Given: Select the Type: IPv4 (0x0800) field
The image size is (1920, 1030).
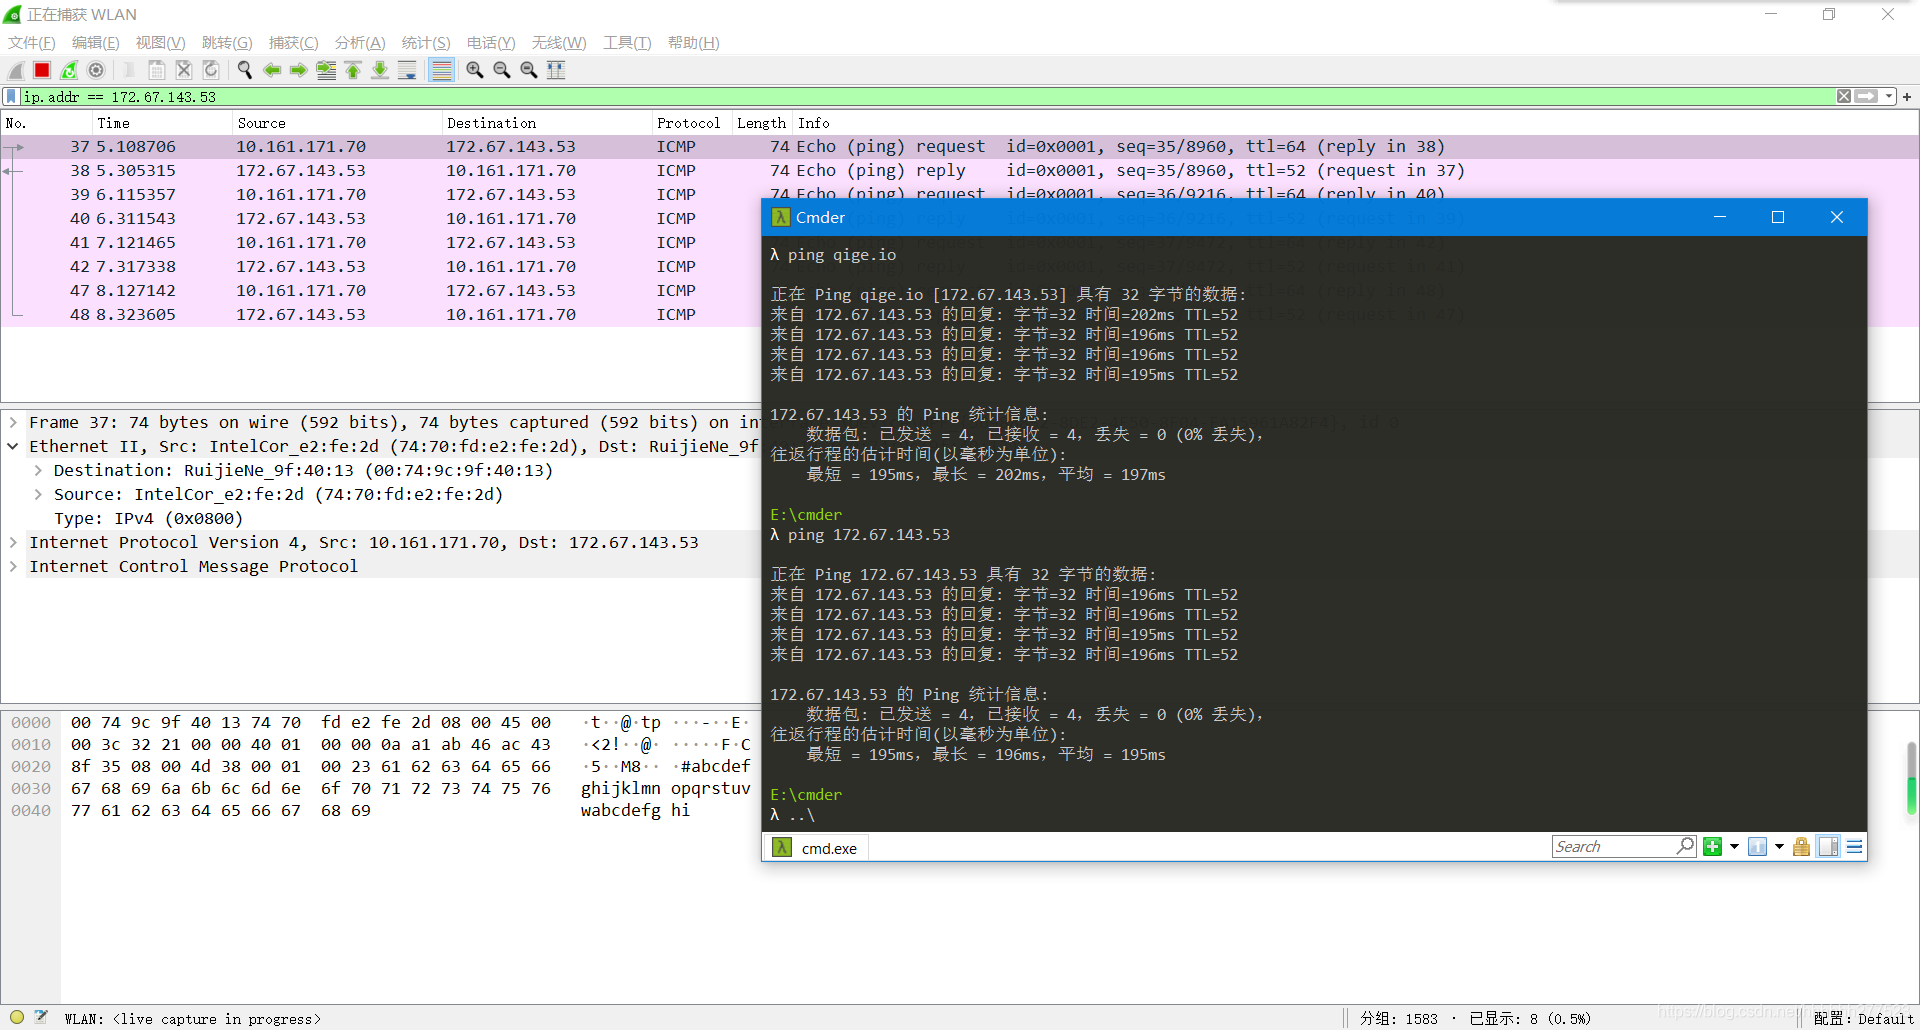Looking at the screenshot, I should (148, 518).
